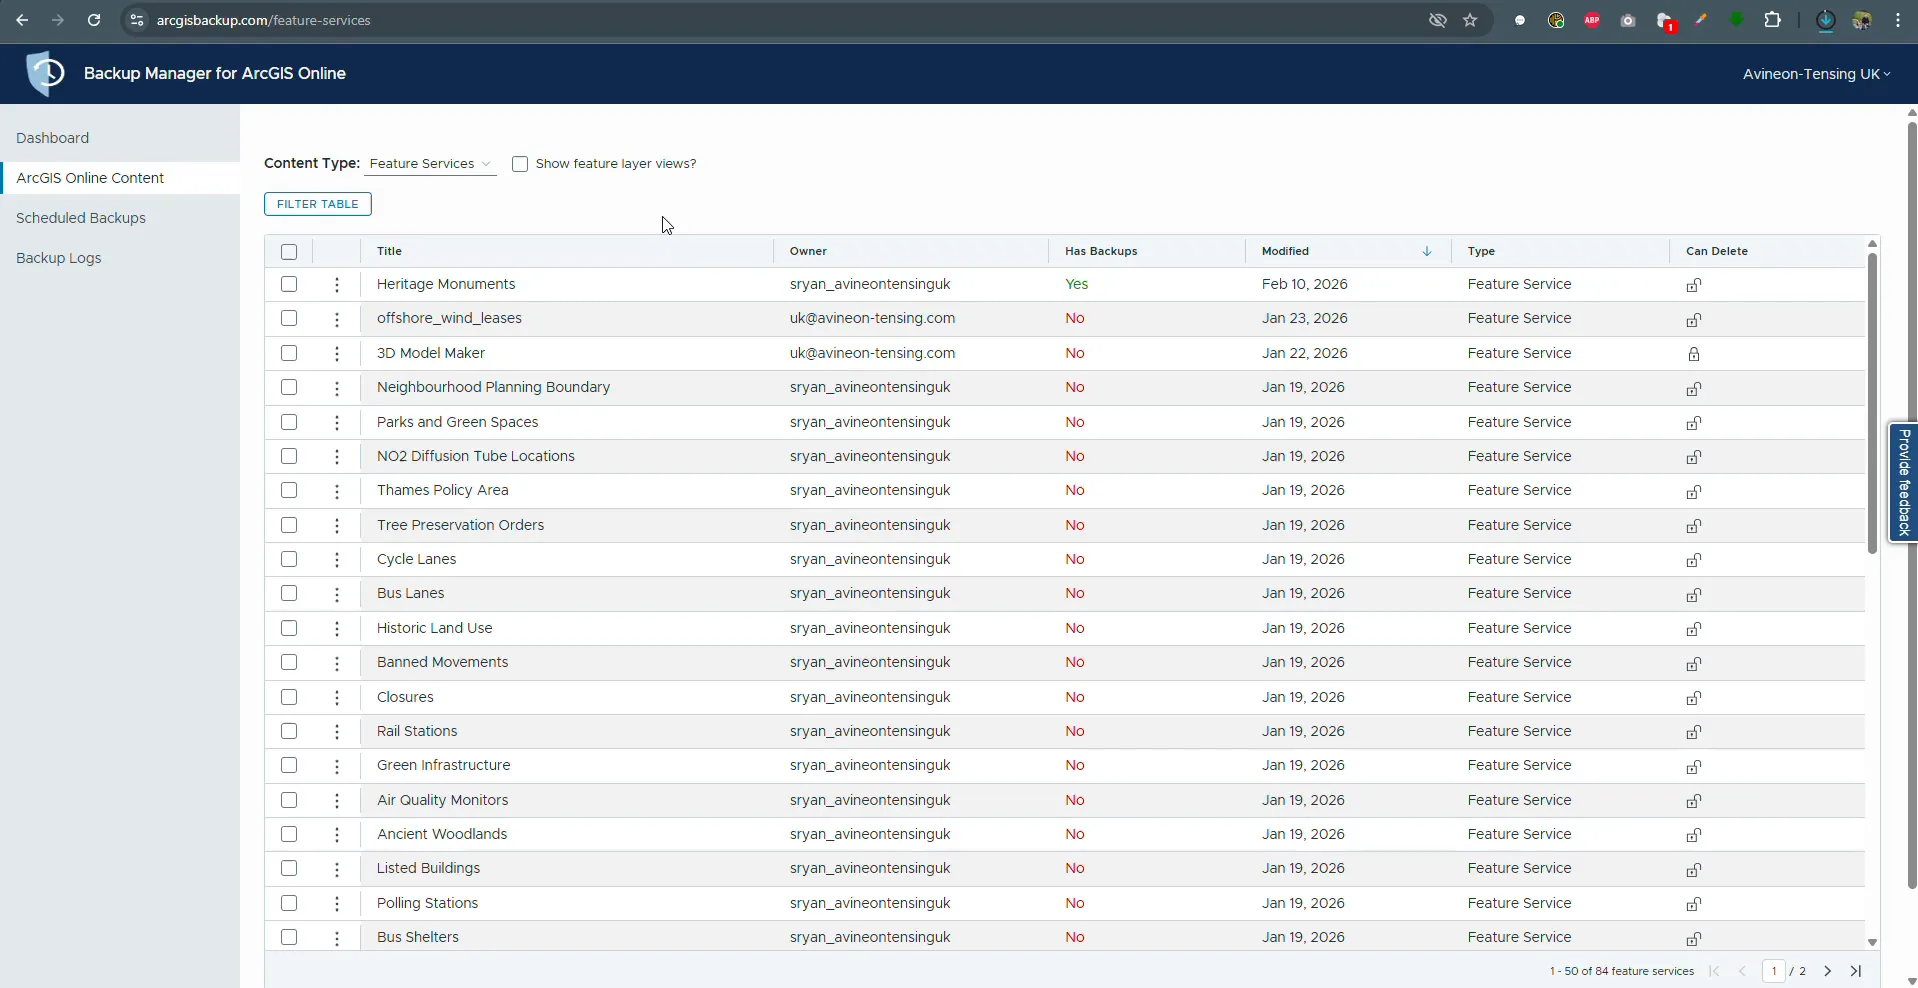1918x988 pixels.
Task: Open three-dot menu for 3D Model Maker
Action: point(337,354)
